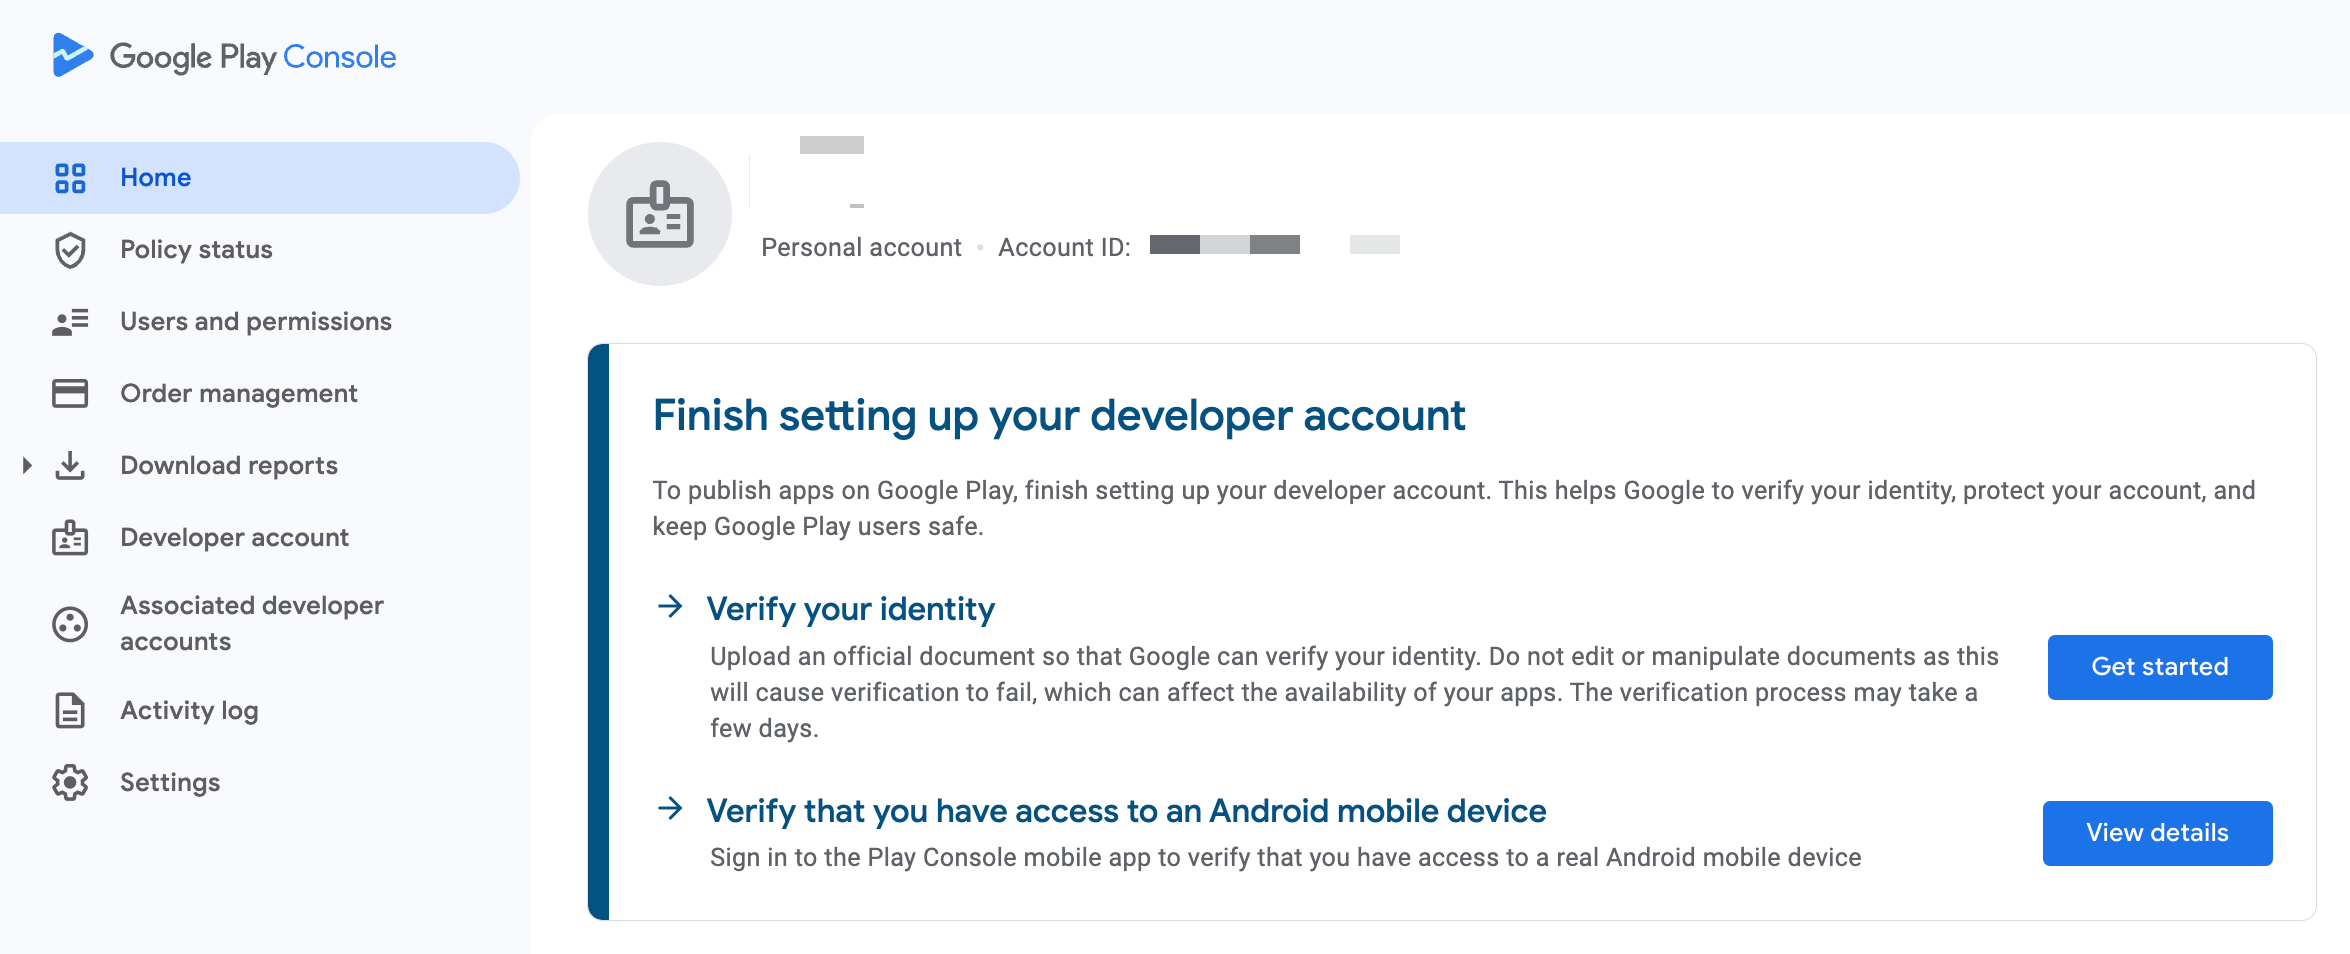Image resolution: width=2350 pixels, height=954 pixels.
Task: Click the Finish setting up your developer account heading
Action: tap(1059, 416)
